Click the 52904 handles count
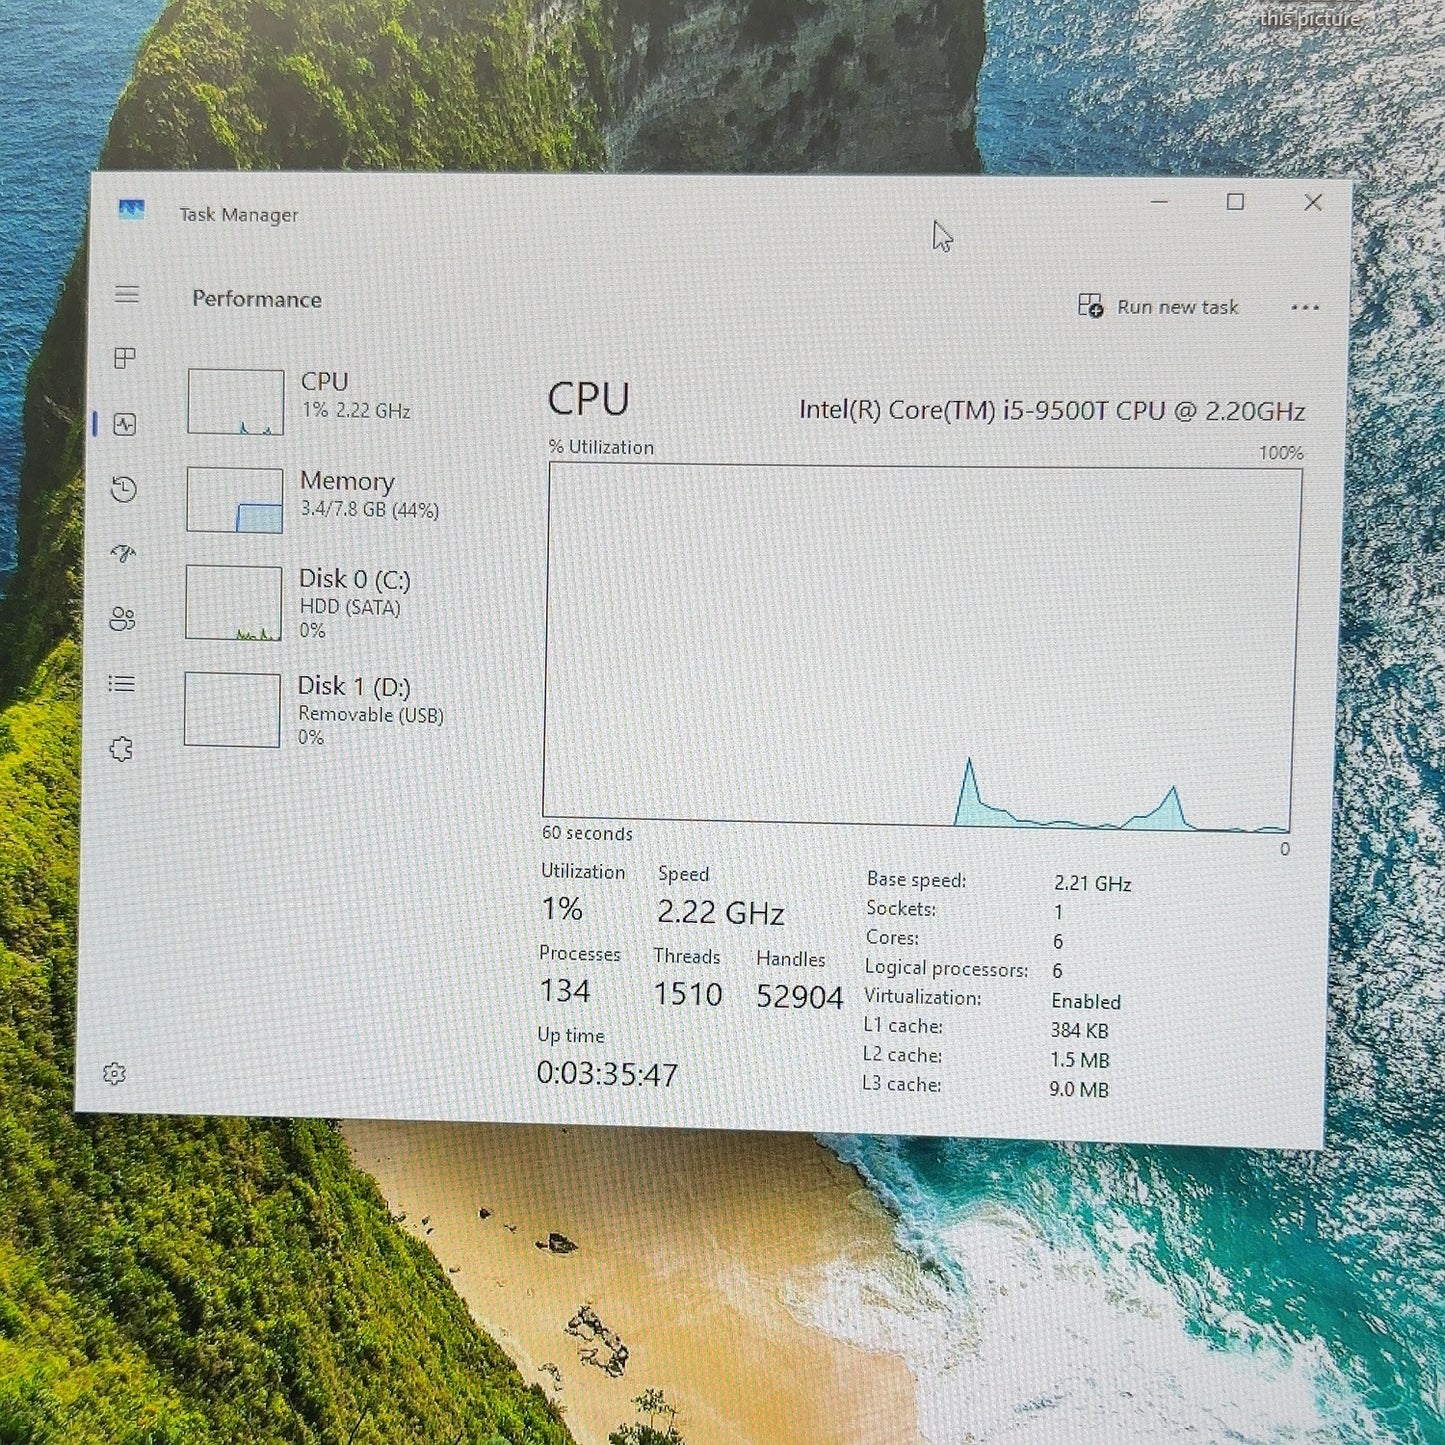Image resolution: width=1445 pixels, height=1445 pixels. (800, 997)
